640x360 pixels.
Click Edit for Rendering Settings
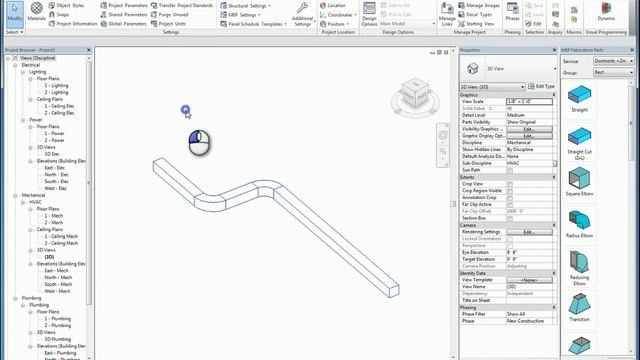coord(529,232)
